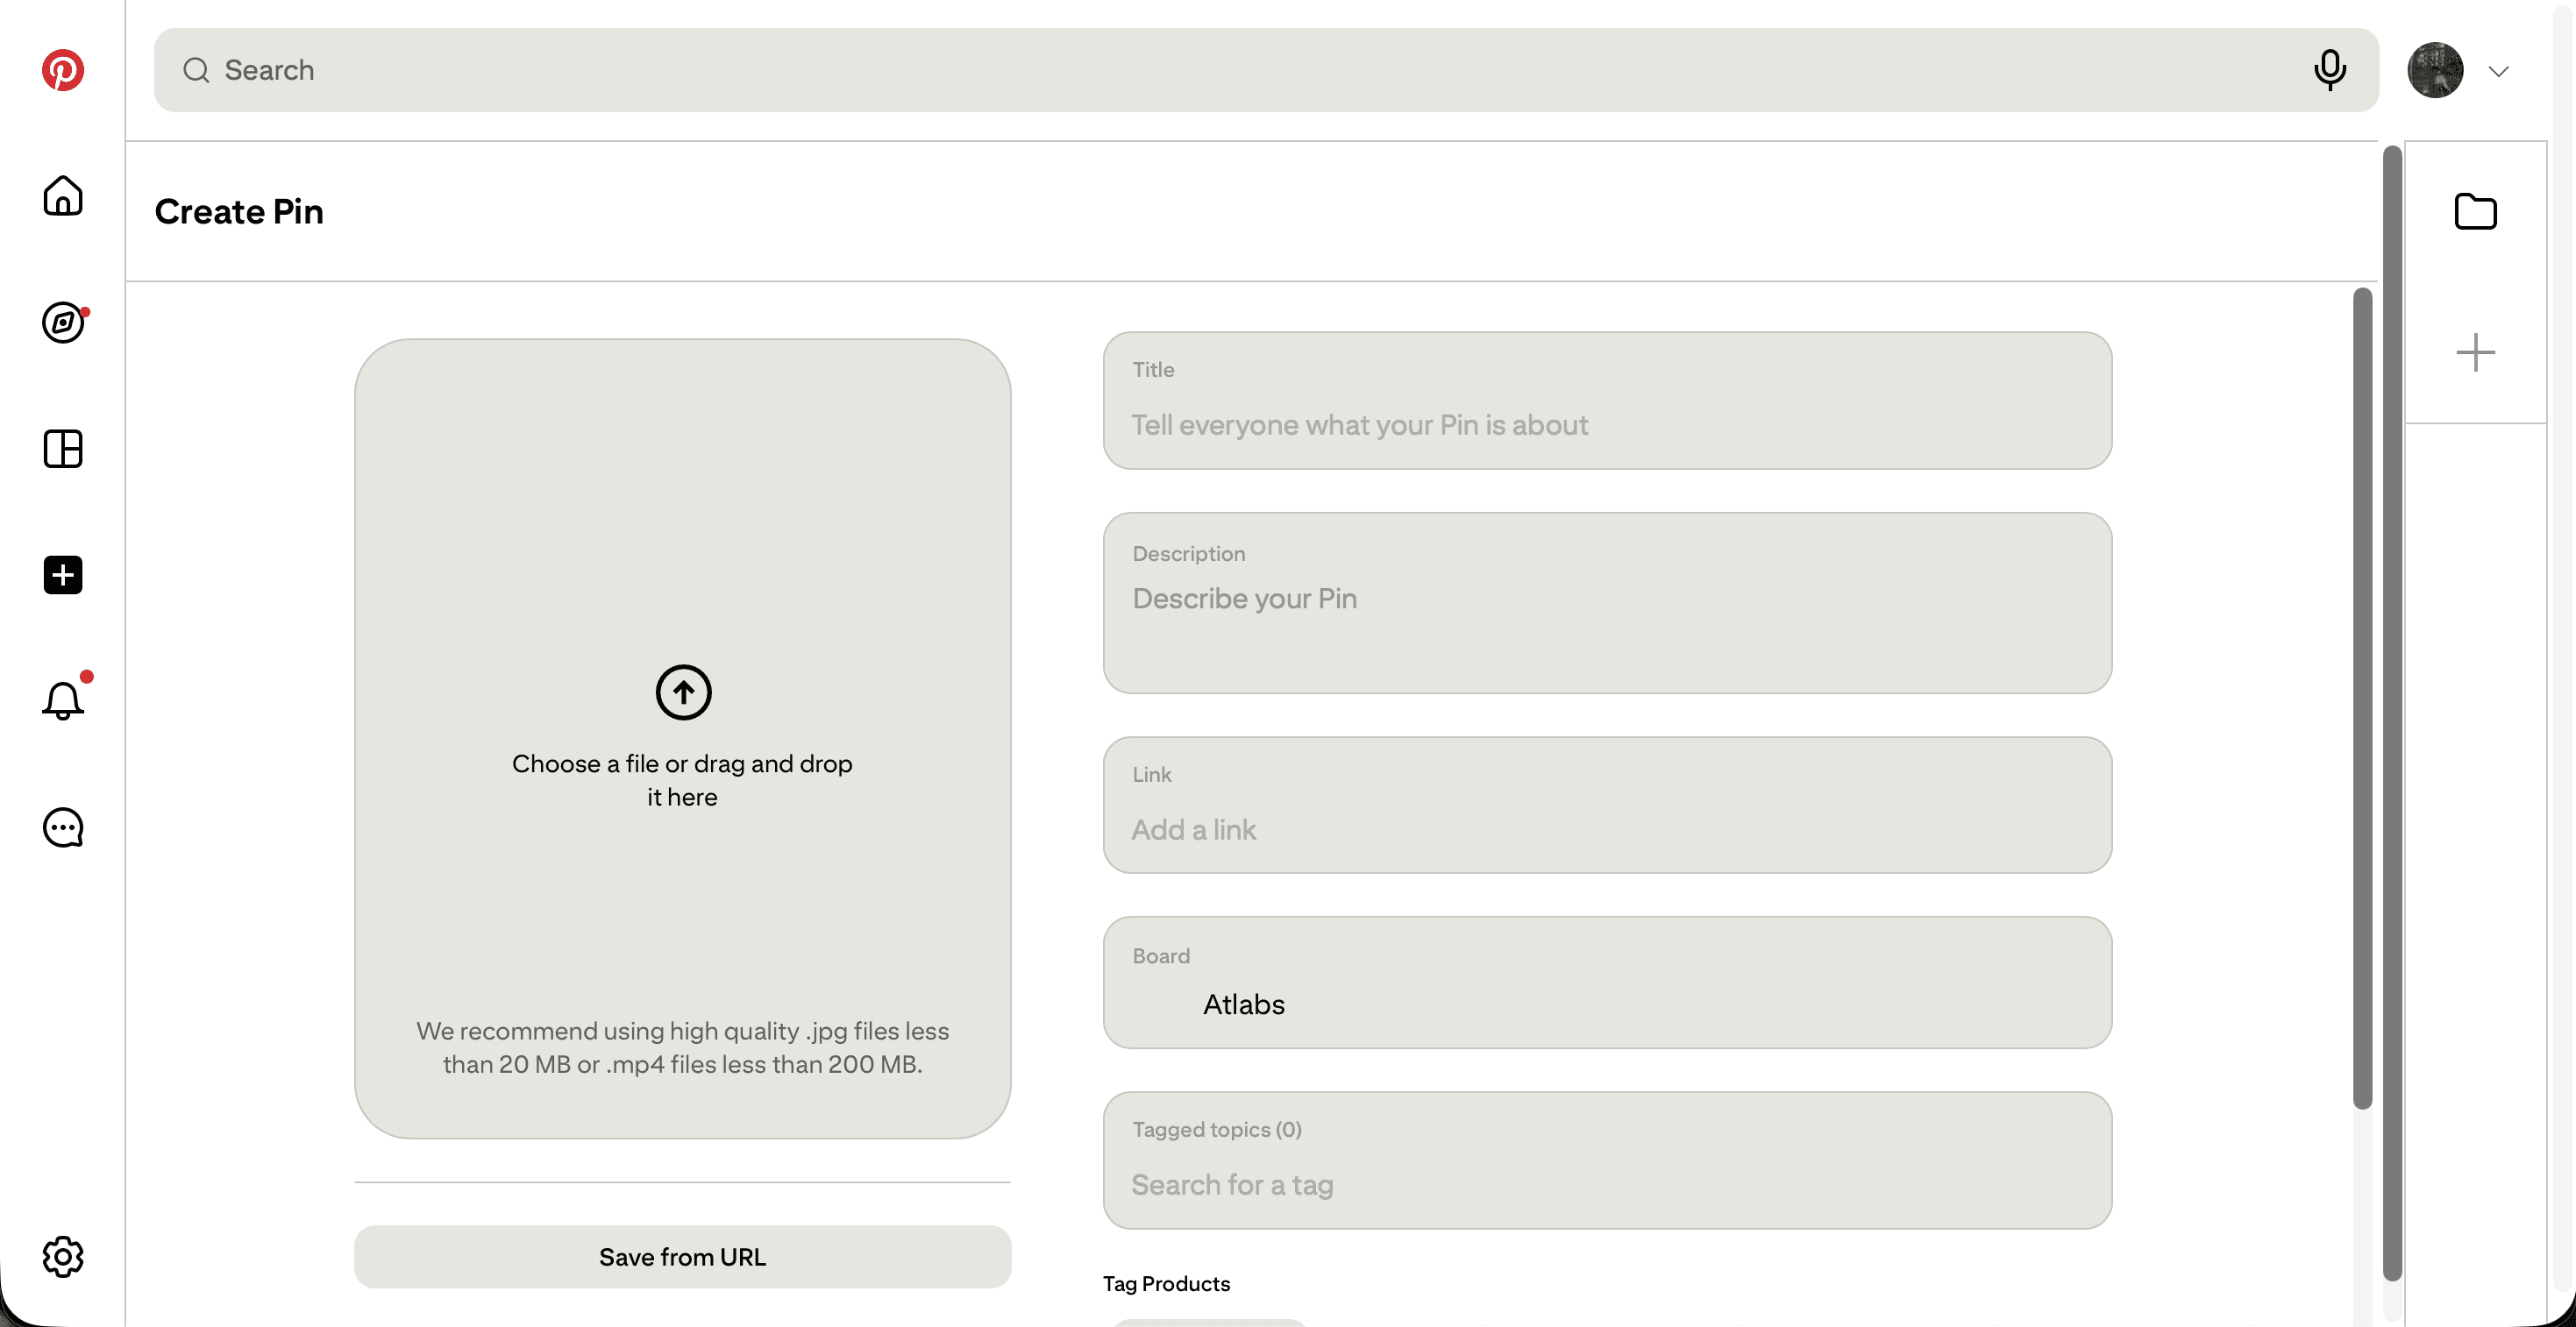
Task: Open the drafts folder icon
Action: pyautogui.click(x=2475, y=211)
